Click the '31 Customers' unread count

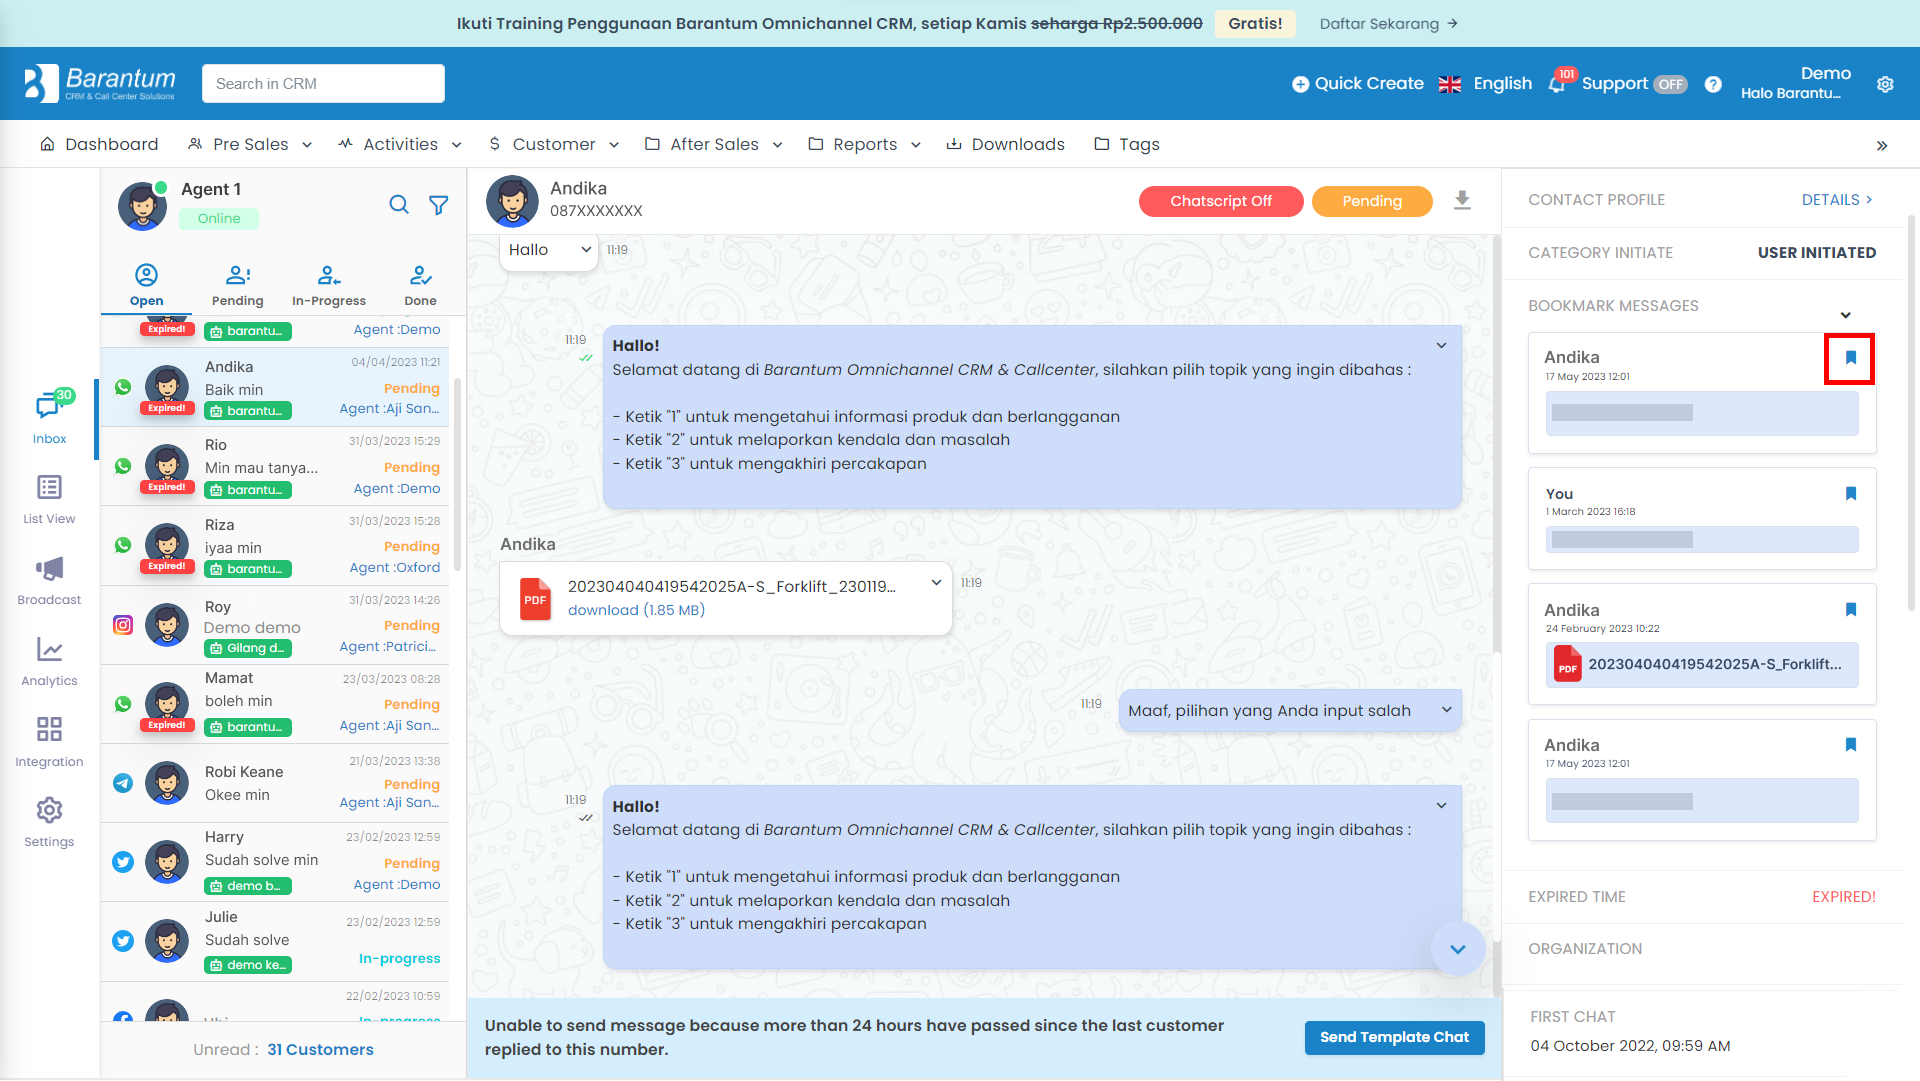pyautogui.click(x=320, y=1050)
